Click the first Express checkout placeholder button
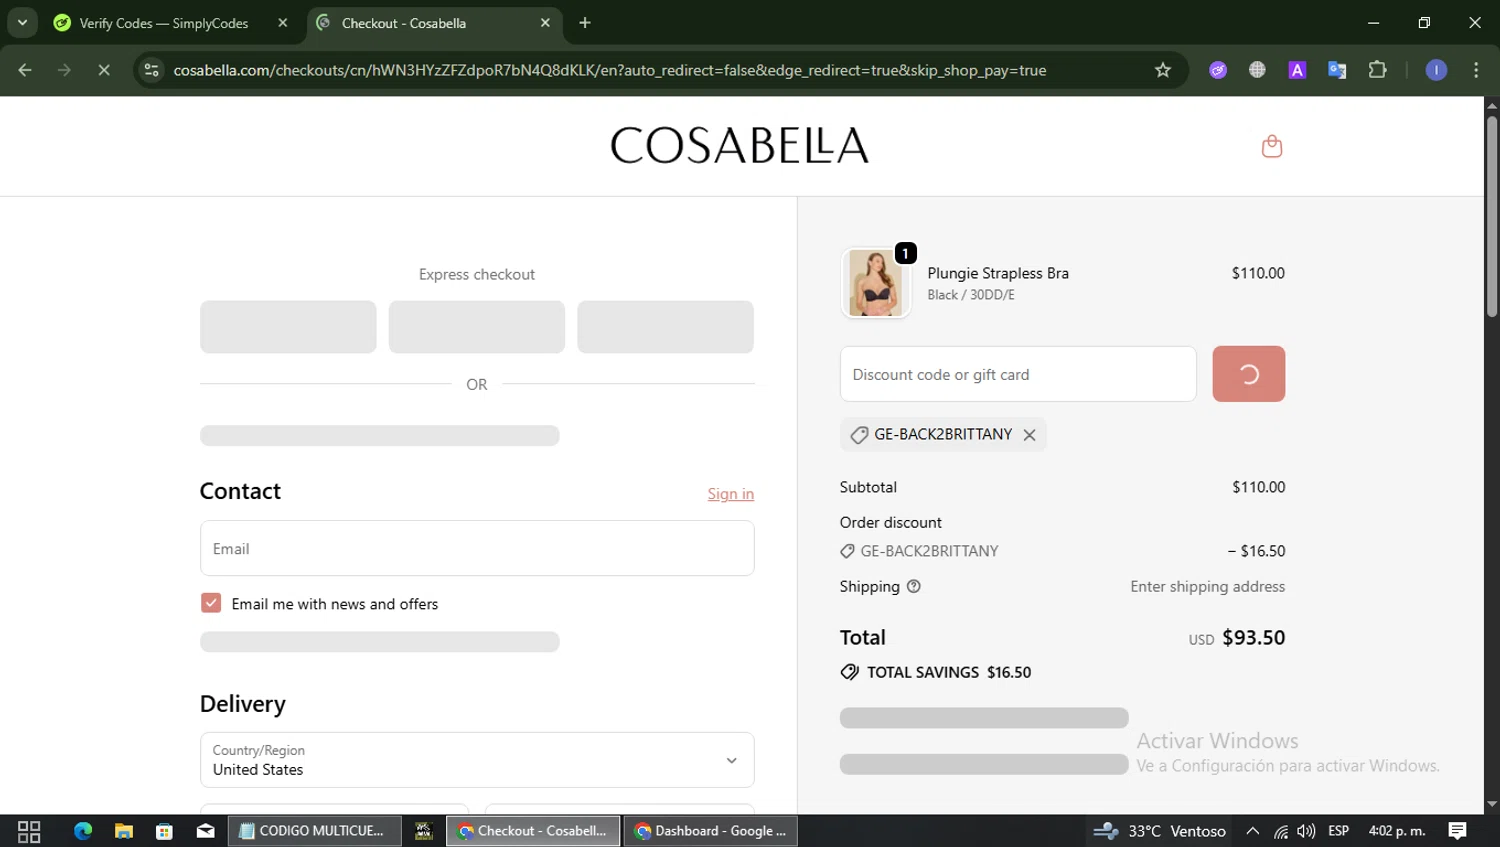The height and width of the screenshot is (847, 1500). pyautogui.click(x=288, y=327)
